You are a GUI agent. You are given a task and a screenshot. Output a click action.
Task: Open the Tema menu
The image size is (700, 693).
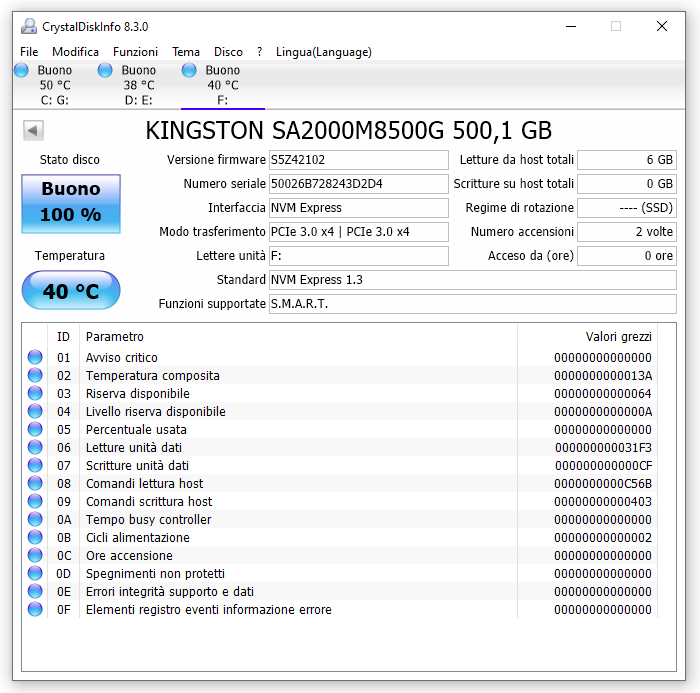click(x=186, y=52)
